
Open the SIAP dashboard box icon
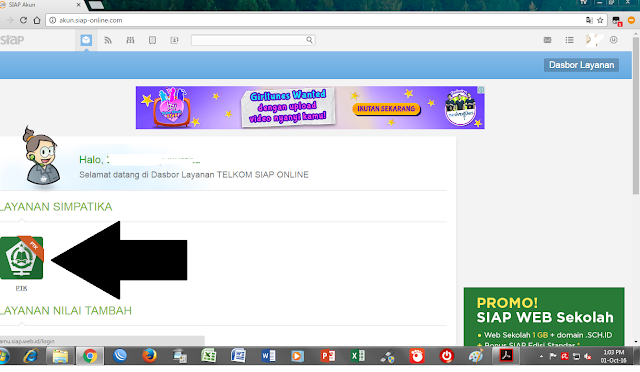pos(86,40)
